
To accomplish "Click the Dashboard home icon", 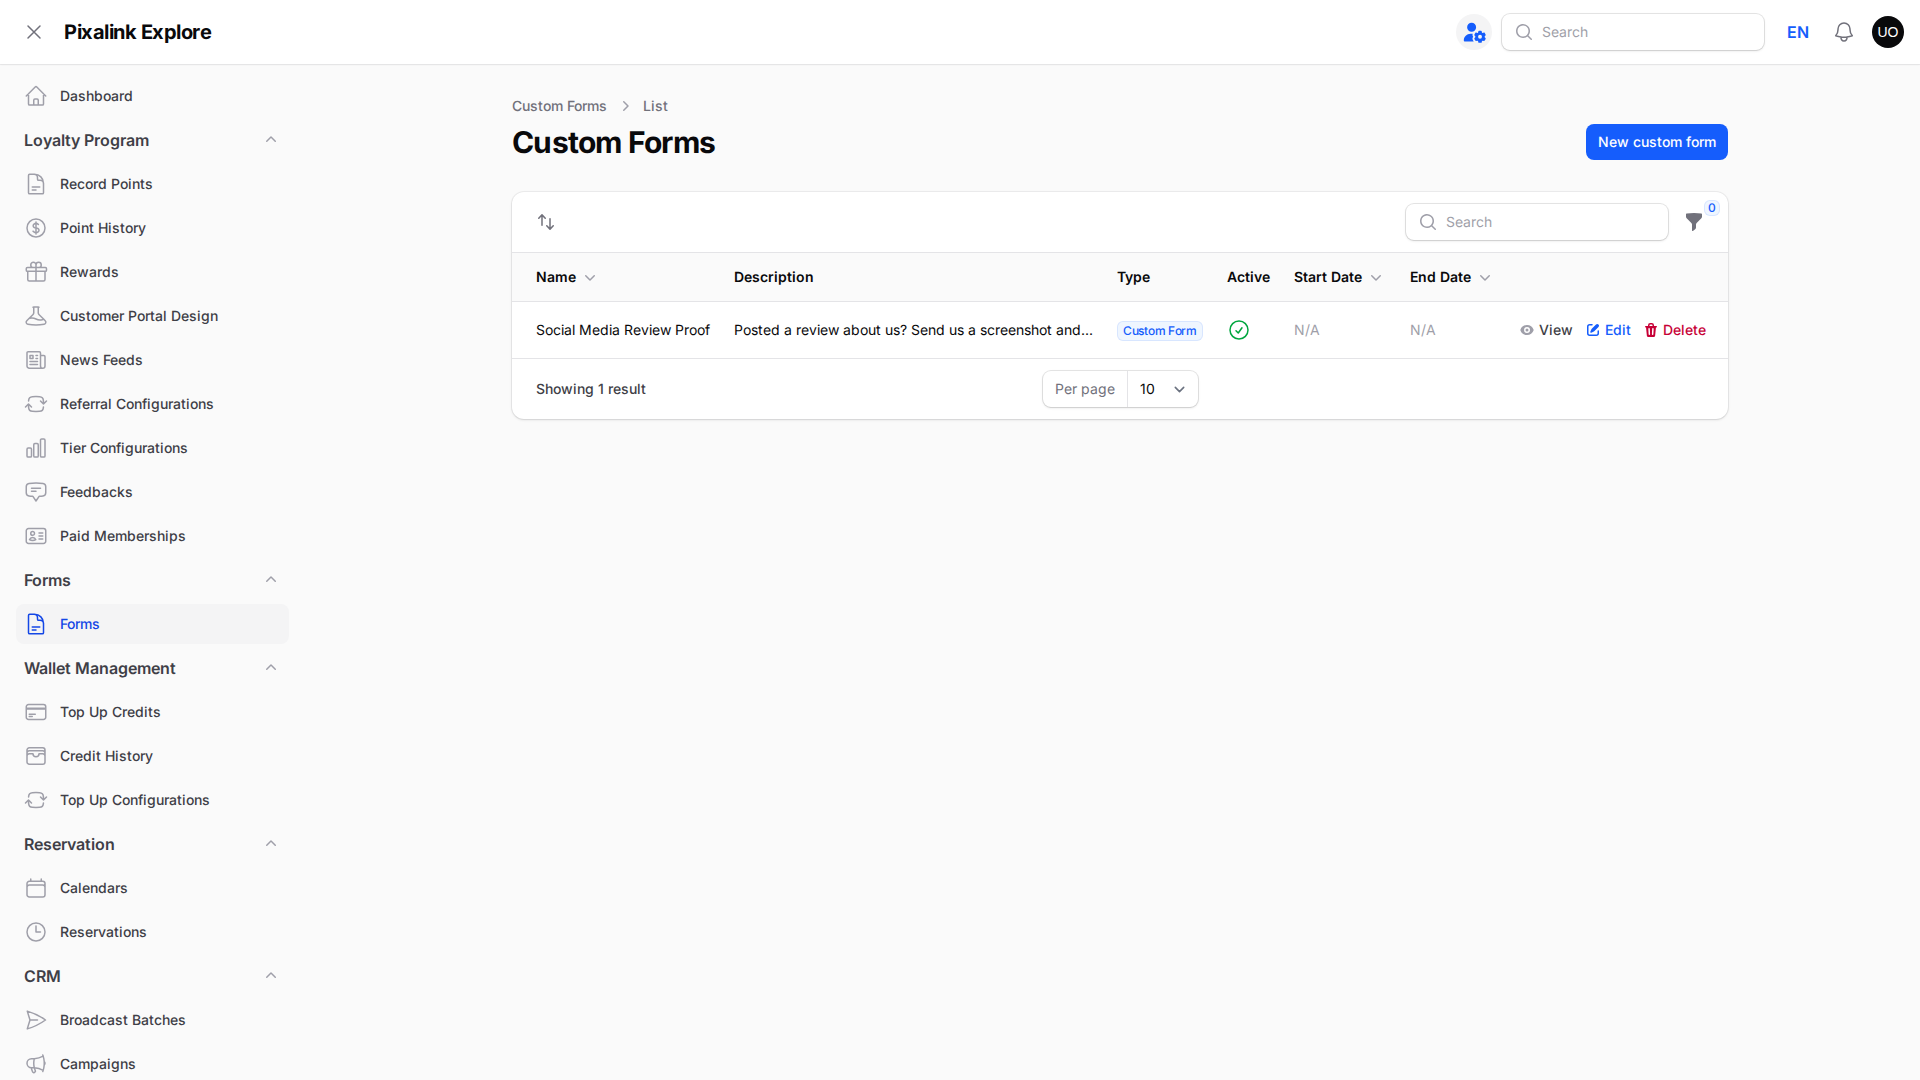I will [36, 96].
